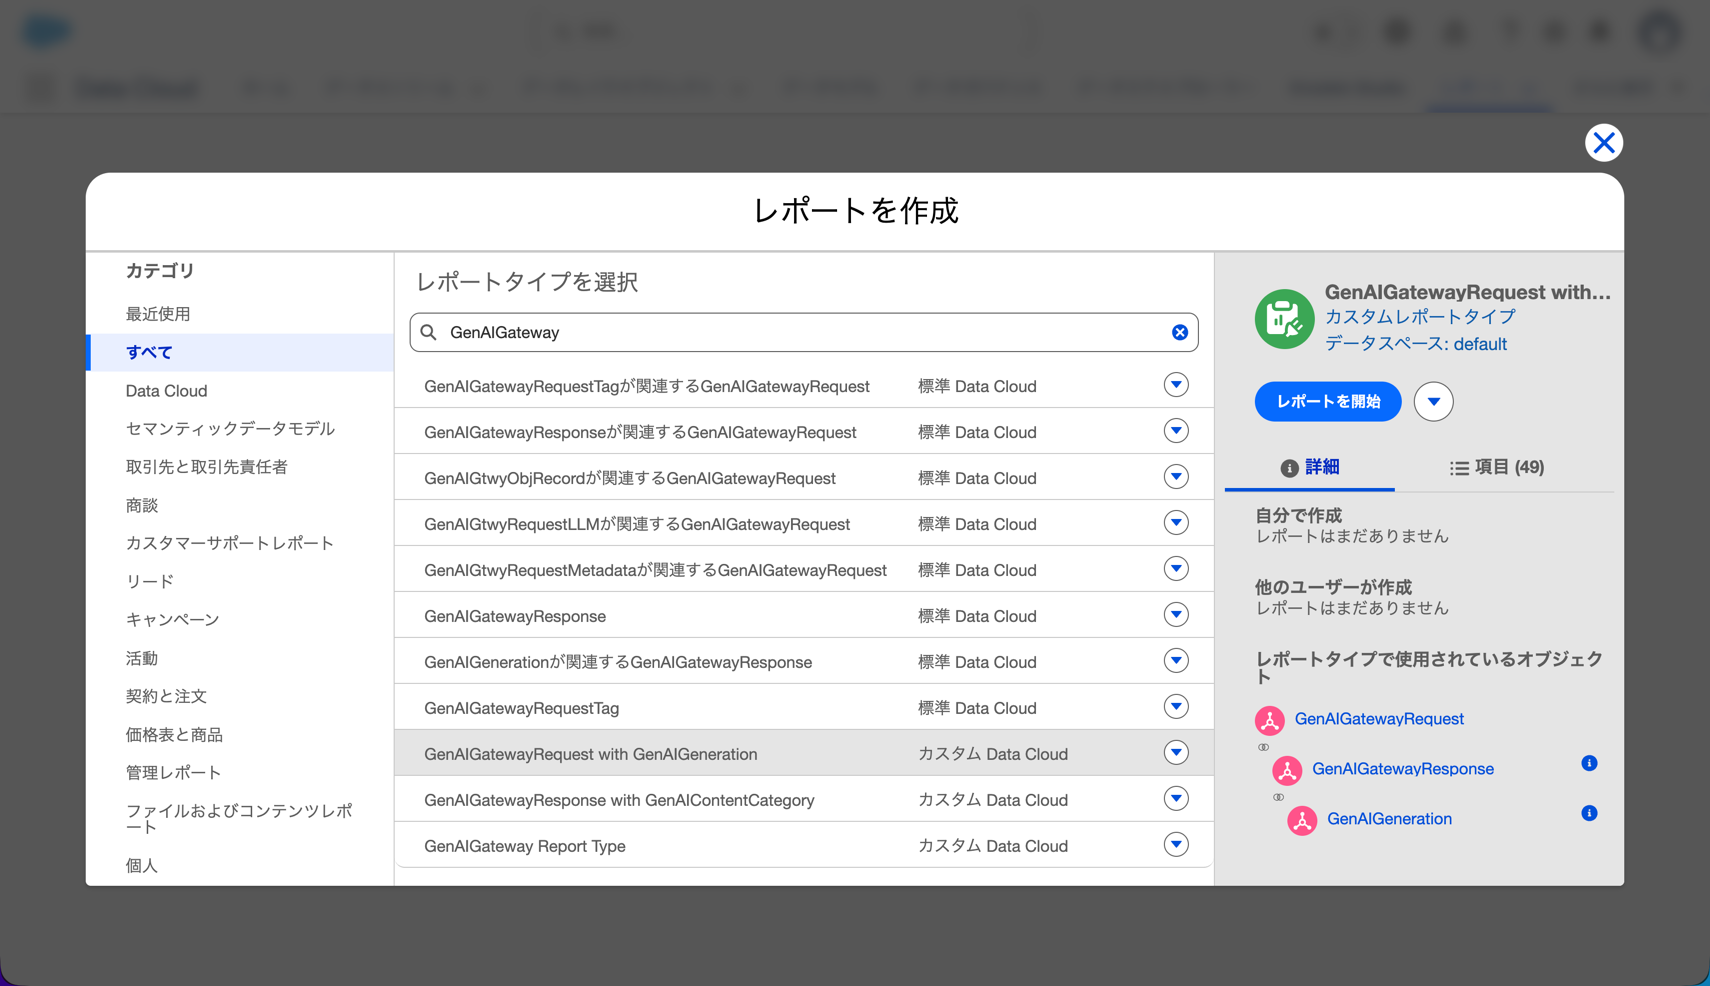This screenshot has height=986, width=1710.
Task: Click the pink GenAIGeneration object icon
Action: click(1301, 820)
